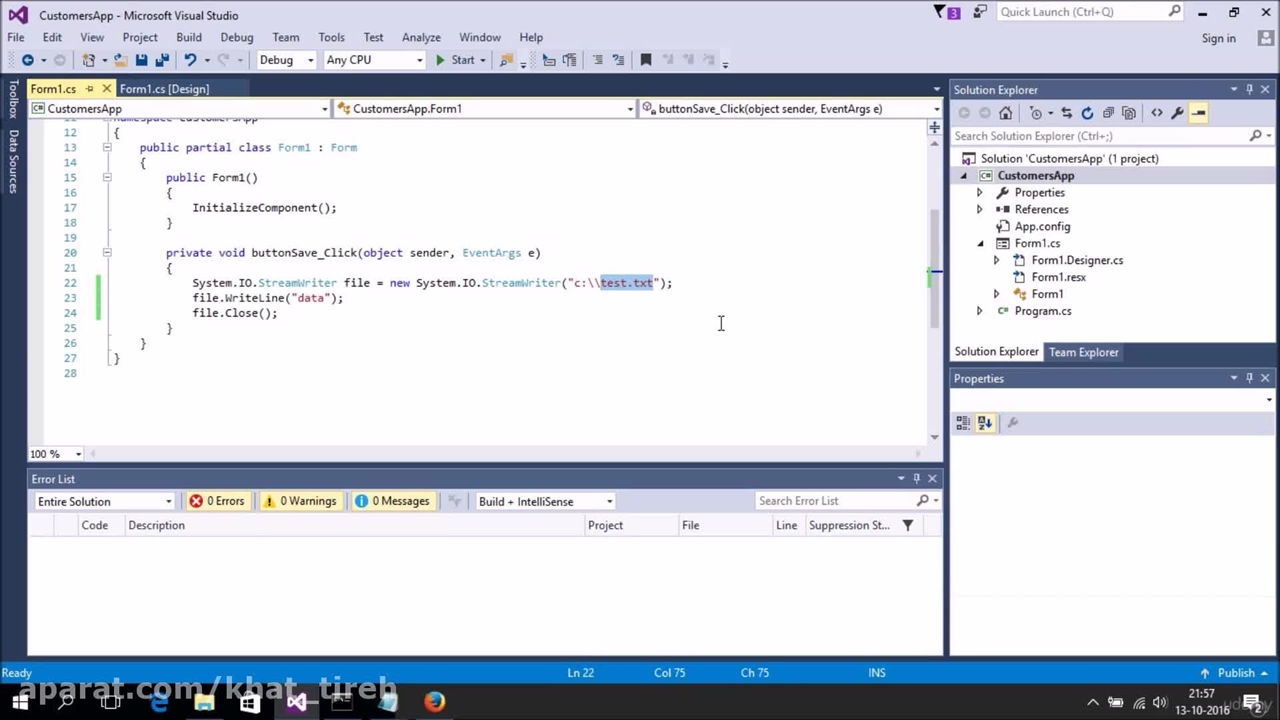Open the Build + IntelliSense dropdown
This screenshot has height=720, width=1280.
tap(608, 501)
